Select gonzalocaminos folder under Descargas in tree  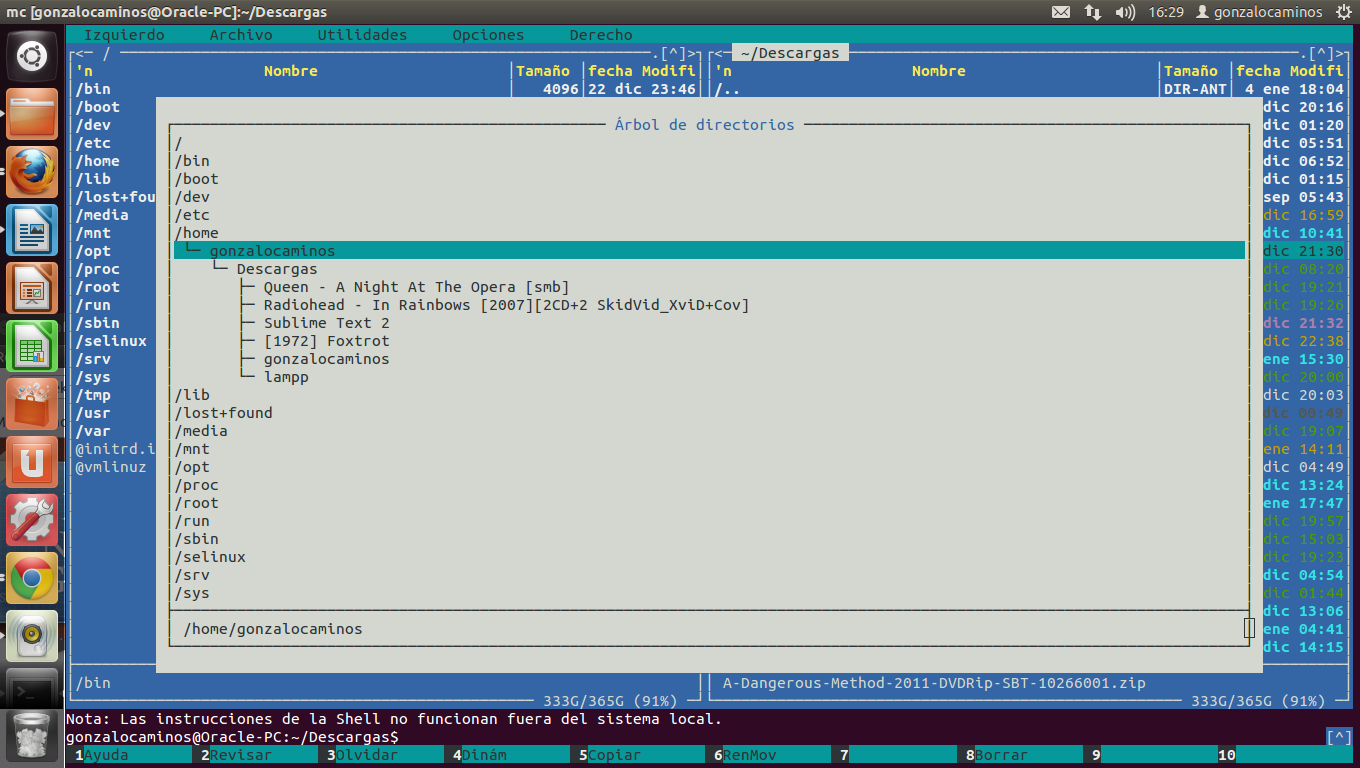coord(327,359)
